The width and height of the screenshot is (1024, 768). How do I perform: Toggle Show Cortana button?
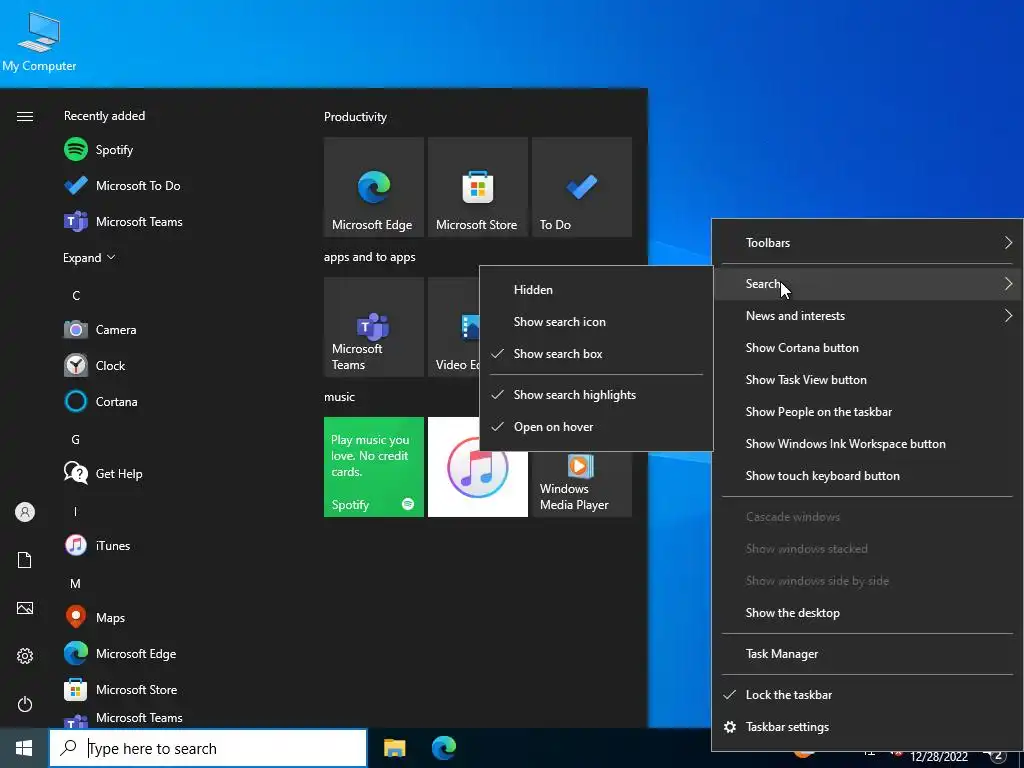click(x=868, y=347)
